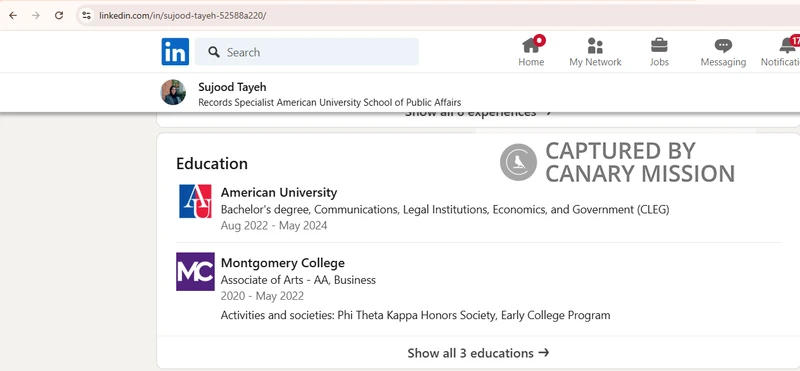
Task: Open the Jobs briefcase icon
Action: click(x=659, y=45)
